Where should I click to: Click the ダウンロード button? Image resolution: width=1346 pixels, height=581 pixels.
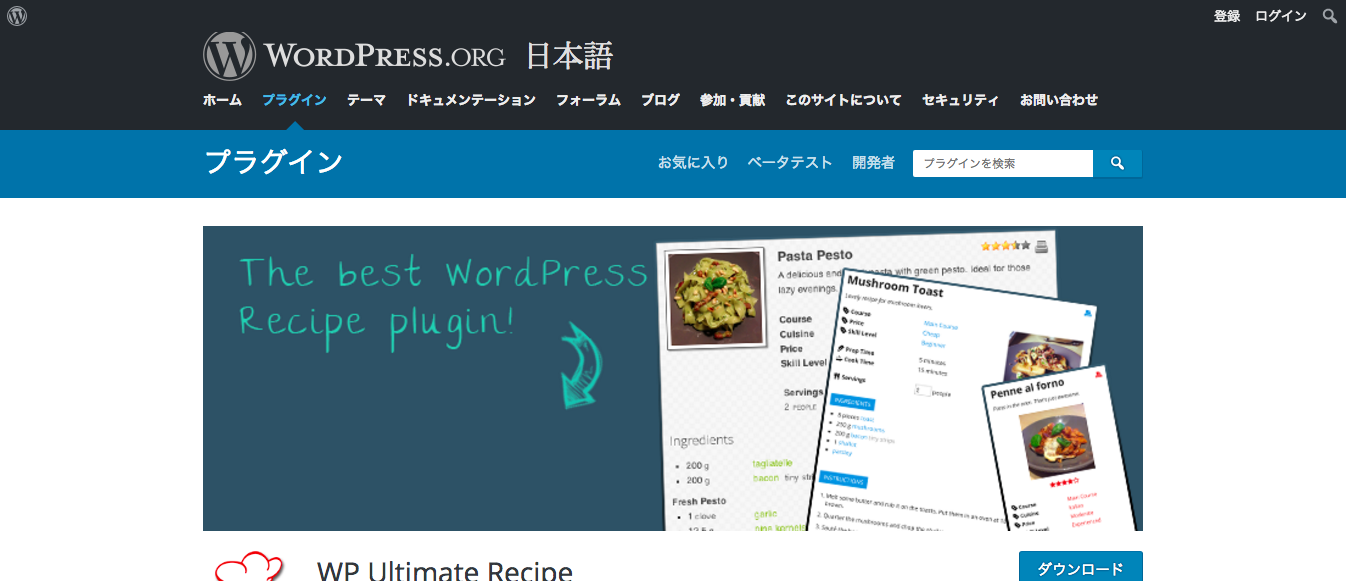1080,567
